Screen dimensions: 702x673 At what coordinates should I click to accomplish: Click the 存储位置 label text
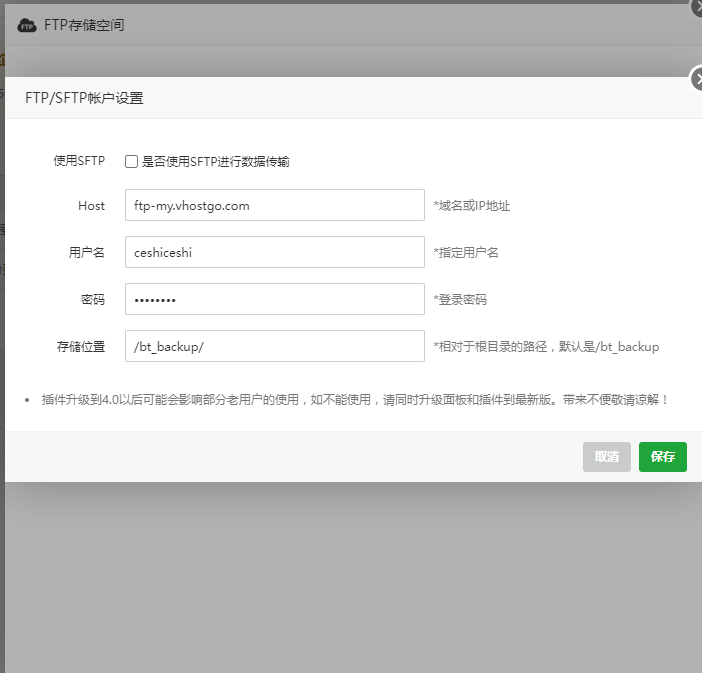tap(80, 346)
